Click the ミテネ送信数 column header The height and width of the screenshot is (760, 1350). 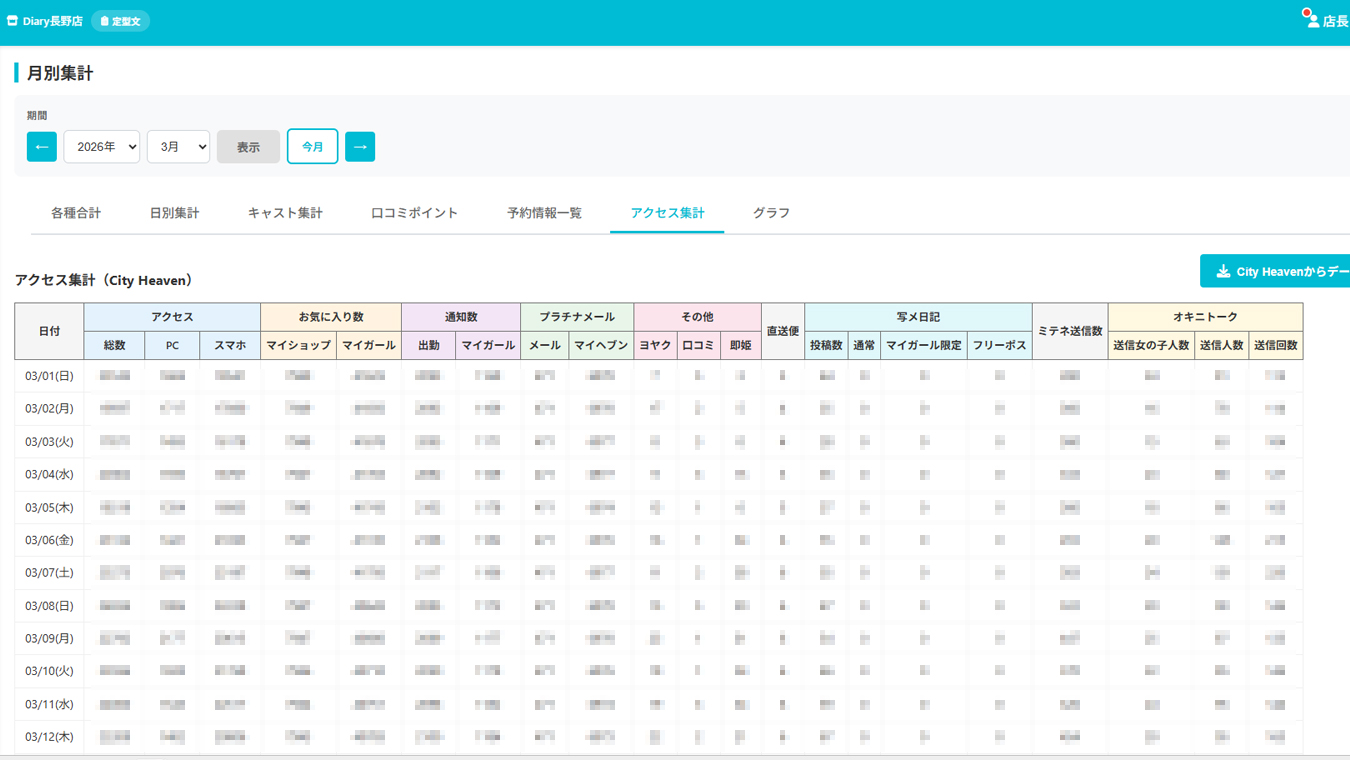point(1069,331)
